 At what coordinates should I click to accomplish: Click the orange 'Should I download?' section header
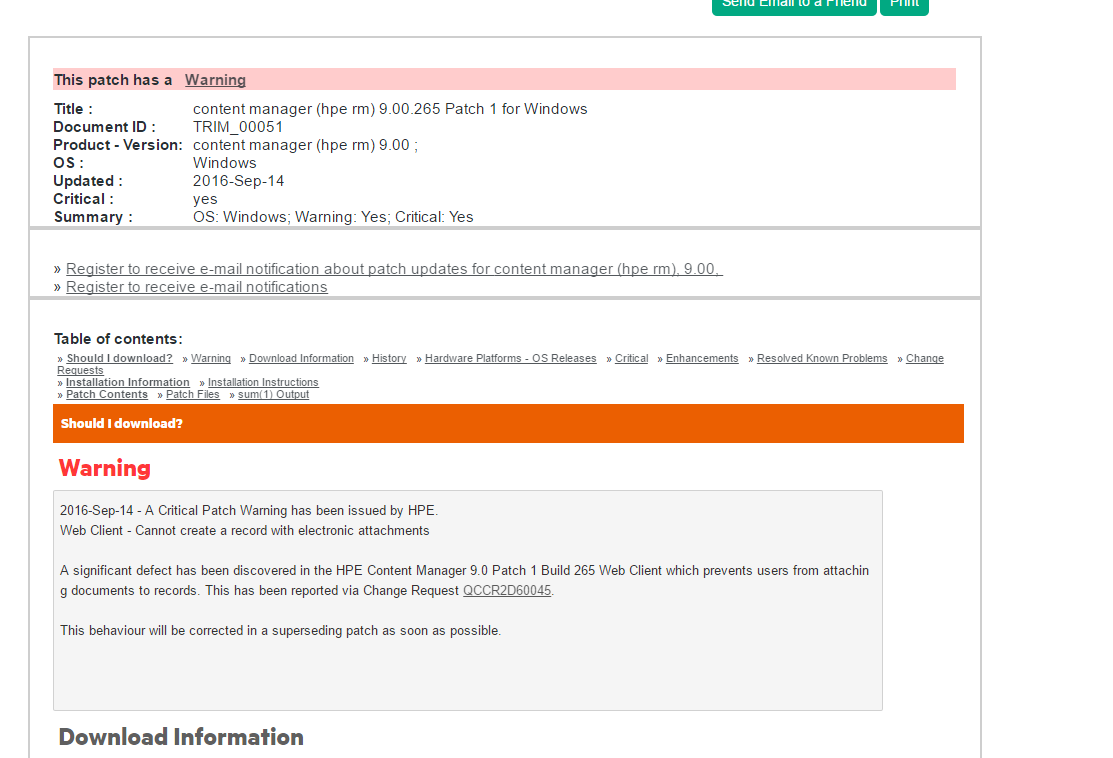tap(508, 424)
